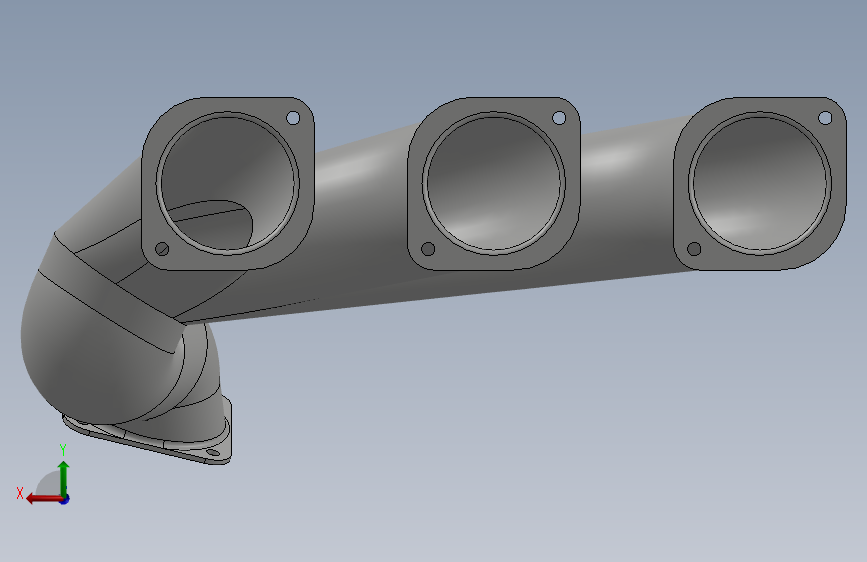Click the red X label of the triad
This screenshot has height=562, width=867.
(x=20, y=493)
